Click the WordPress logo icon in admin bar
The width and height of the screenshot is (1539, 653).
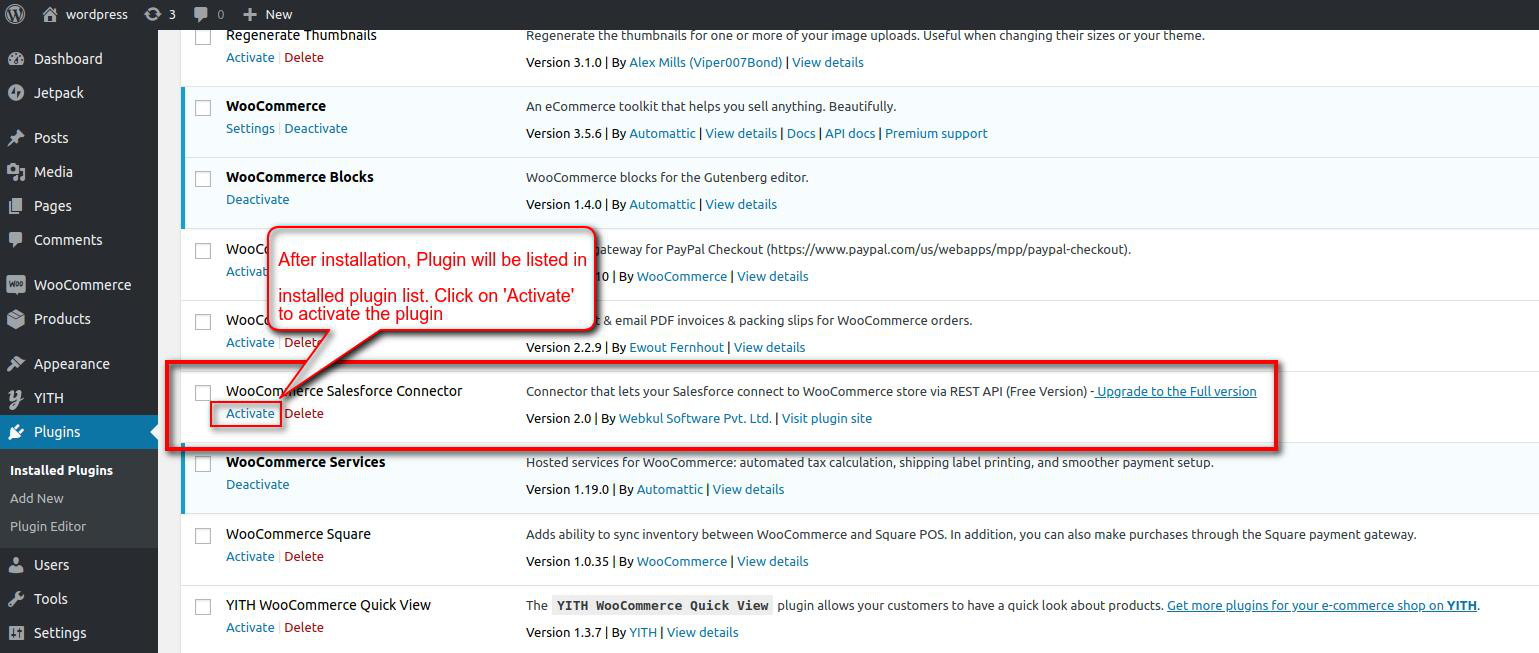(x=15, y=14)
